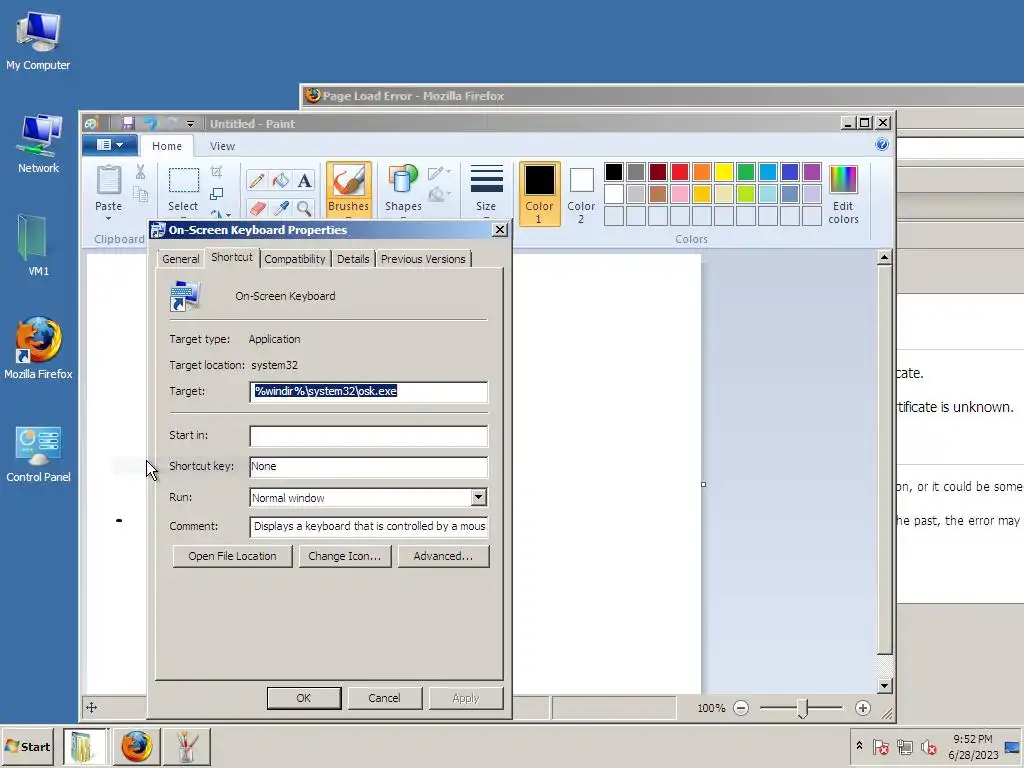The width and height of the screenshot is (1024, 768).
Task: Switch to the Previous Versions tab
Action: coord(423,259)
